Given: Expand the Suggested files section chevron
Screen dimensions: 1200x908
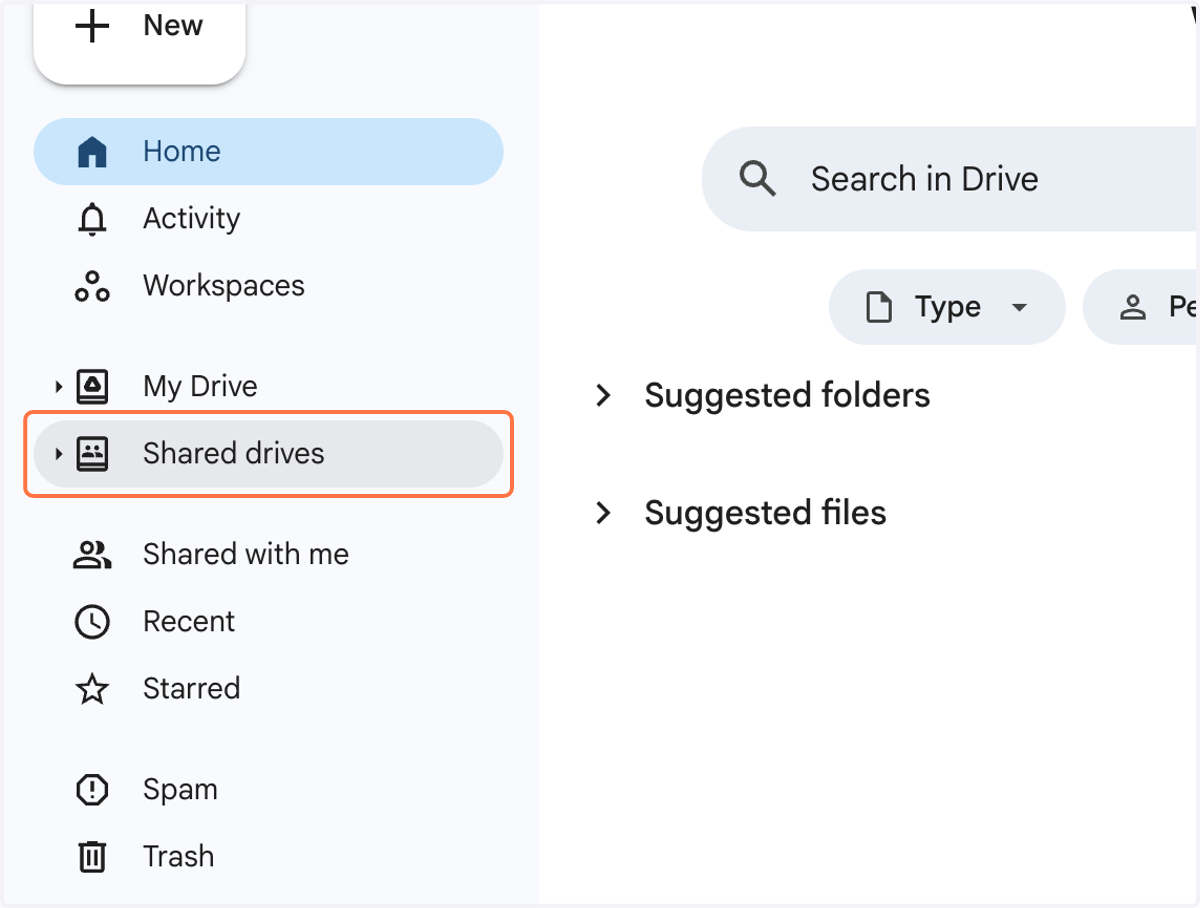Looking at the screenshot, I should click(603, 513).
